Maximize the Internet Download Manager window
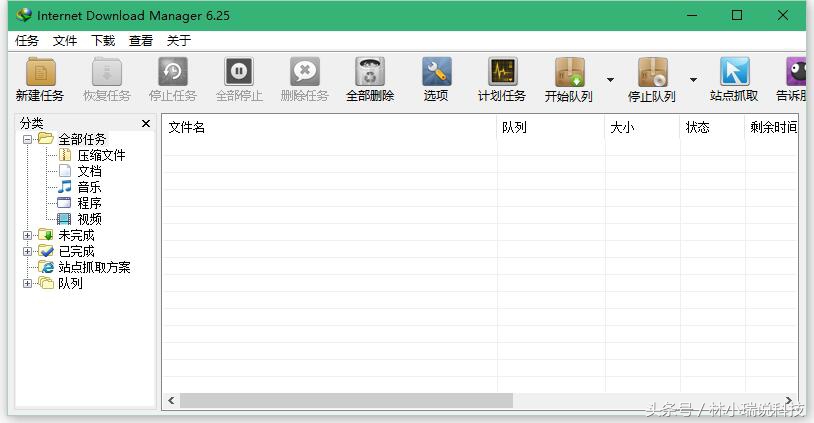This screenshot has height=423, width=814. click(x=737, y=15)
